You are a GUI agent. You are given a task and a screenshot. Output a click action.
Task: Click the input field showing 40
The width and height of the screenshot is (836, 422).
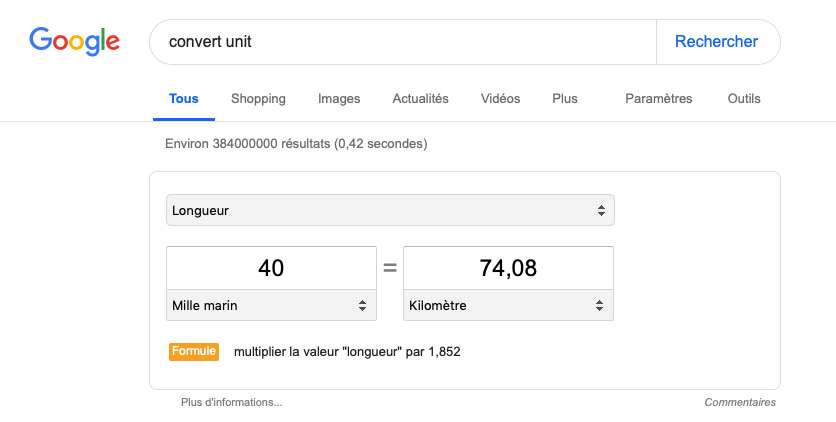pos(271,268)
